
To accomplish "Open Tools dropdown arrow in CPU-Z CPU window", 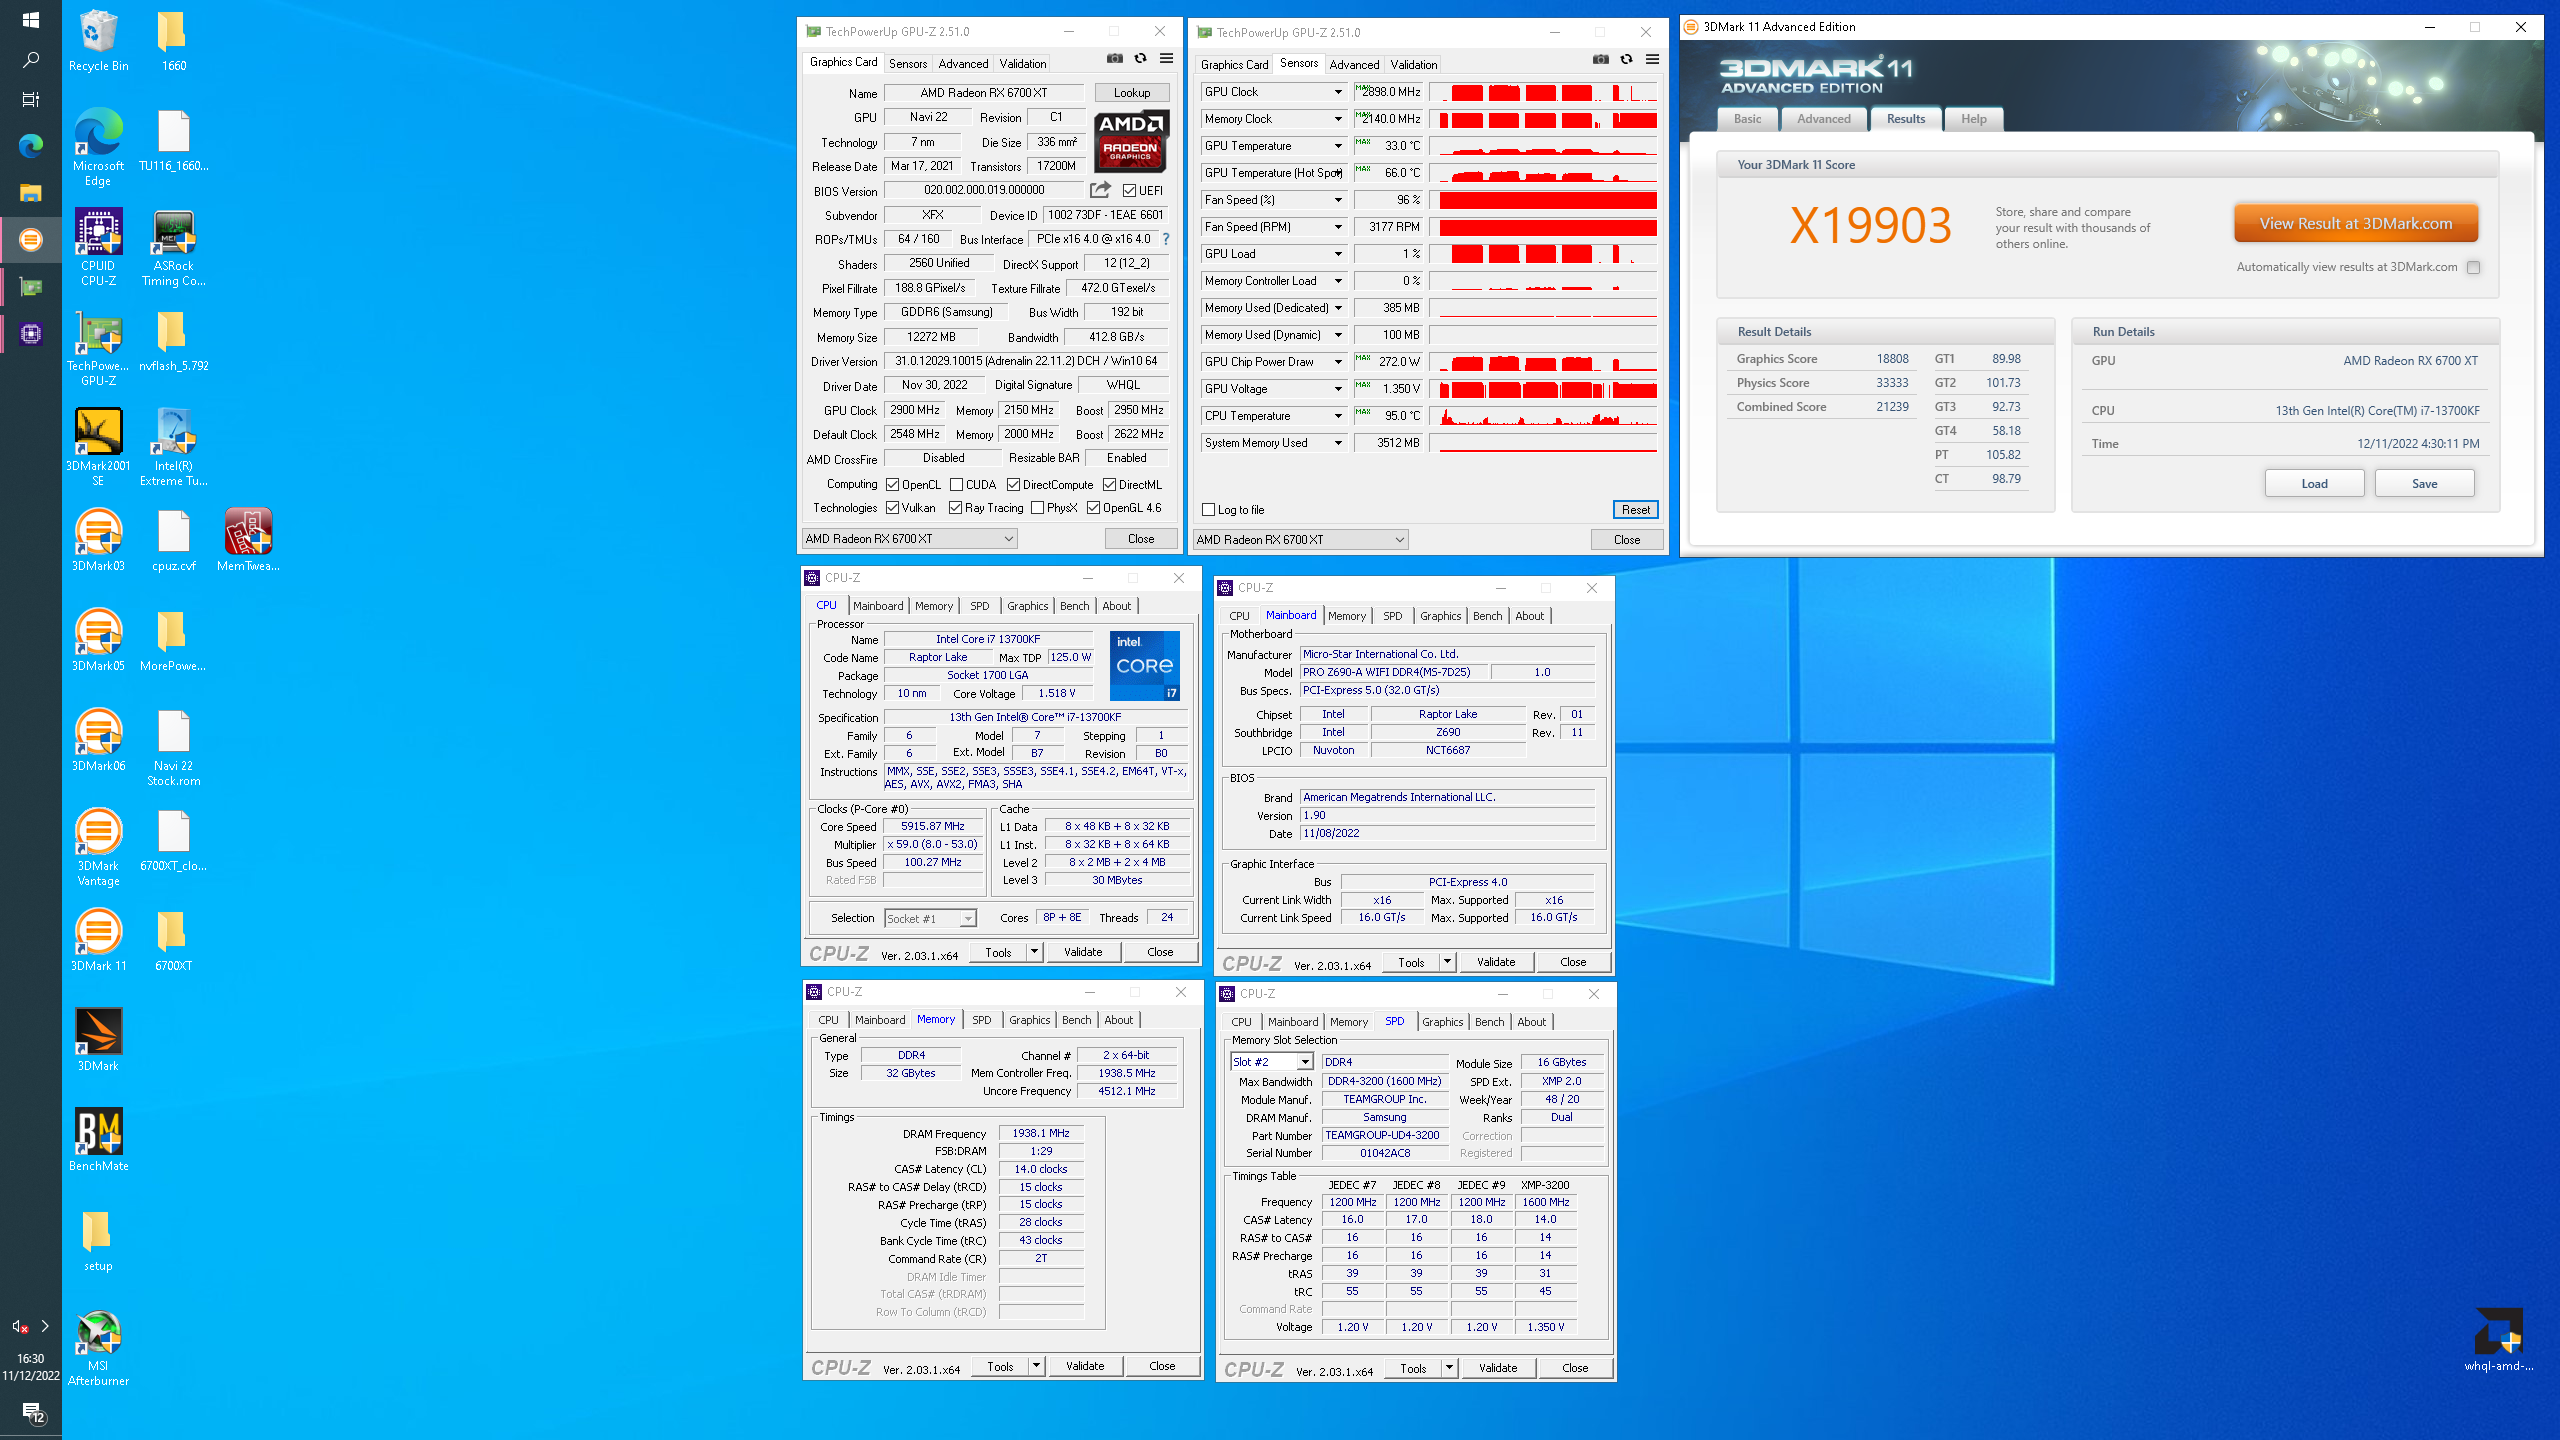I will click(1034, 952).
